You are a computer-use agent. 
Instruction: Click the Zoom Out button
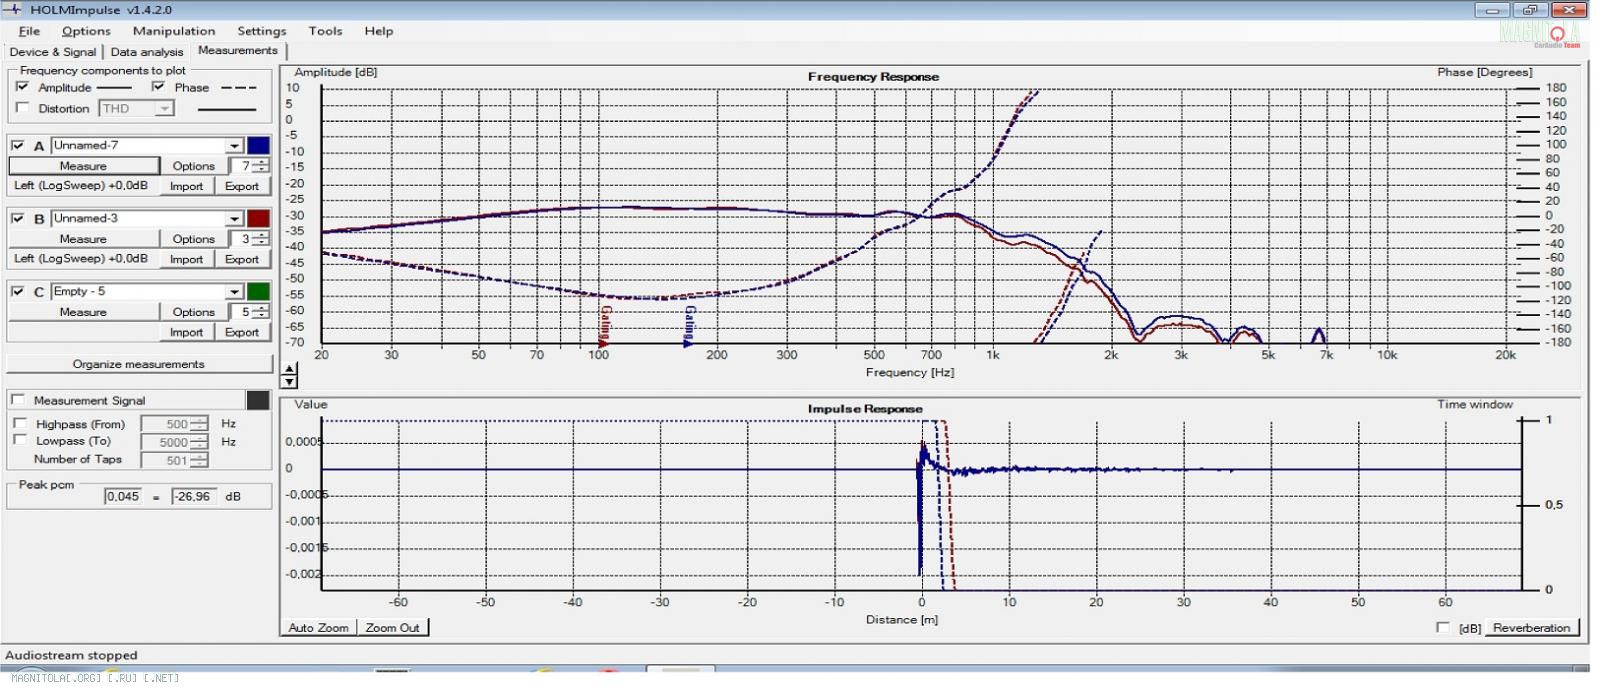pos(393,628)
